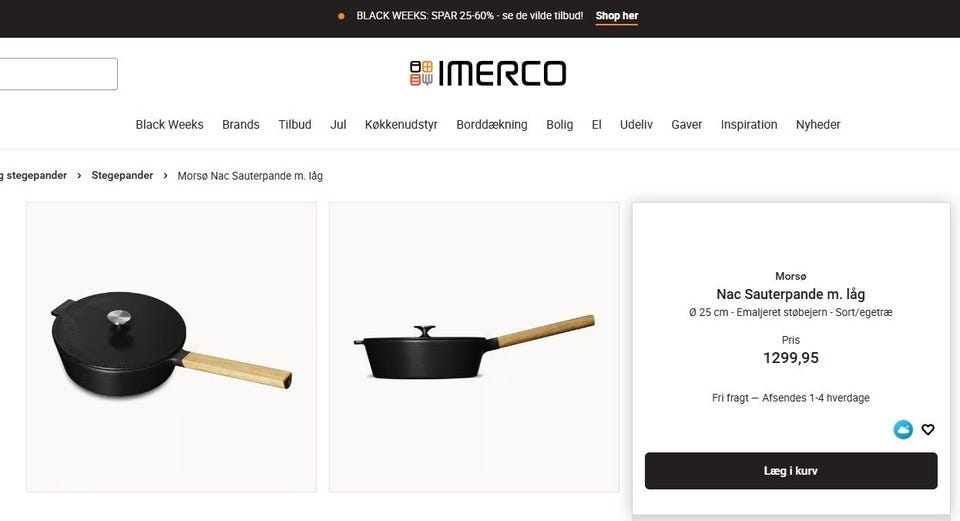This screenshot has height=521, width=960.
Task: Click Morsø brand name link
Action: point(790,276)
